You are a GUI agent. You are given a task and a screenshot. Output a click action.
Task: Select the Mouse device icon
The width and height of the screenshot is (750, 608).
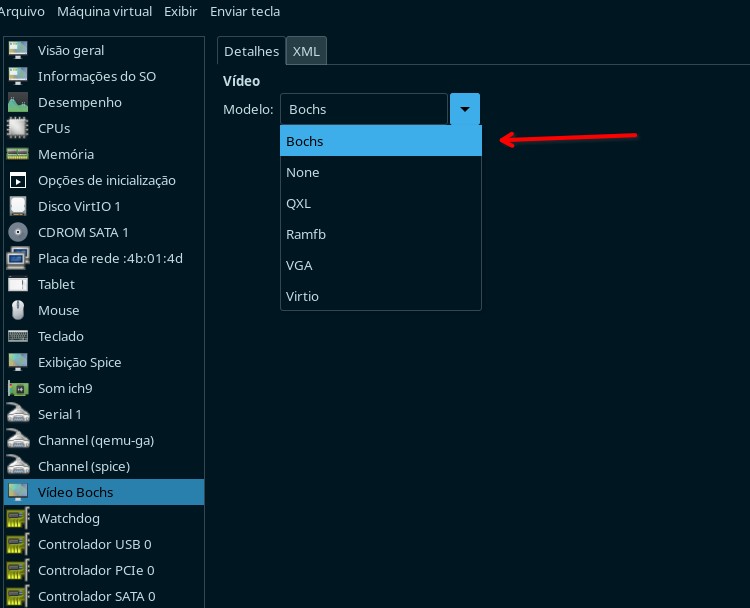pyautogui.click(x=18, y=310)
